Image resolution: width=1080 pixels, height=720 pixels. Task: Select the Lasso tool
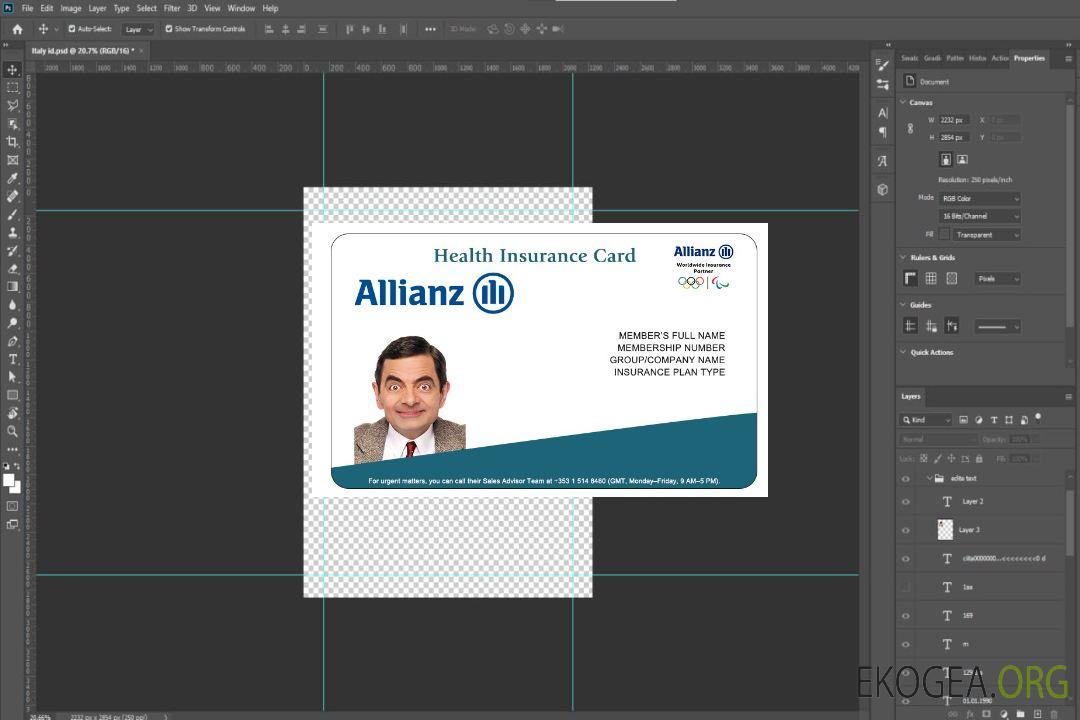12,105
